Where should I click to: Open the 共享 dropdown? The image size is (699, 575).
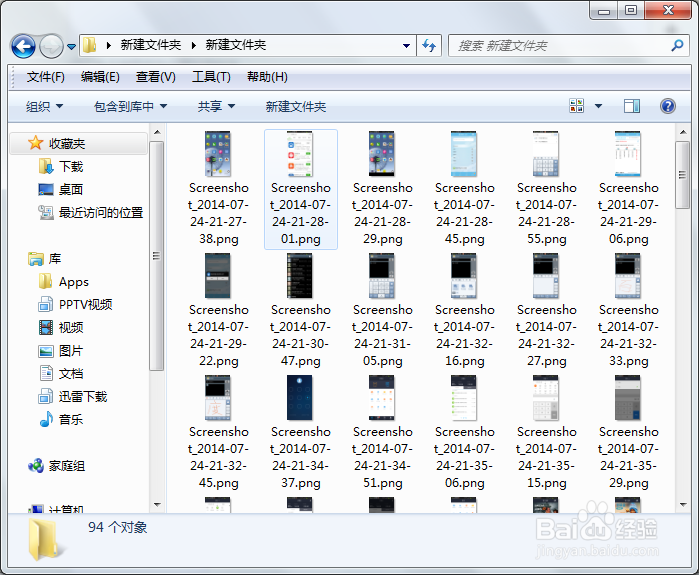(x=216, y=107)
